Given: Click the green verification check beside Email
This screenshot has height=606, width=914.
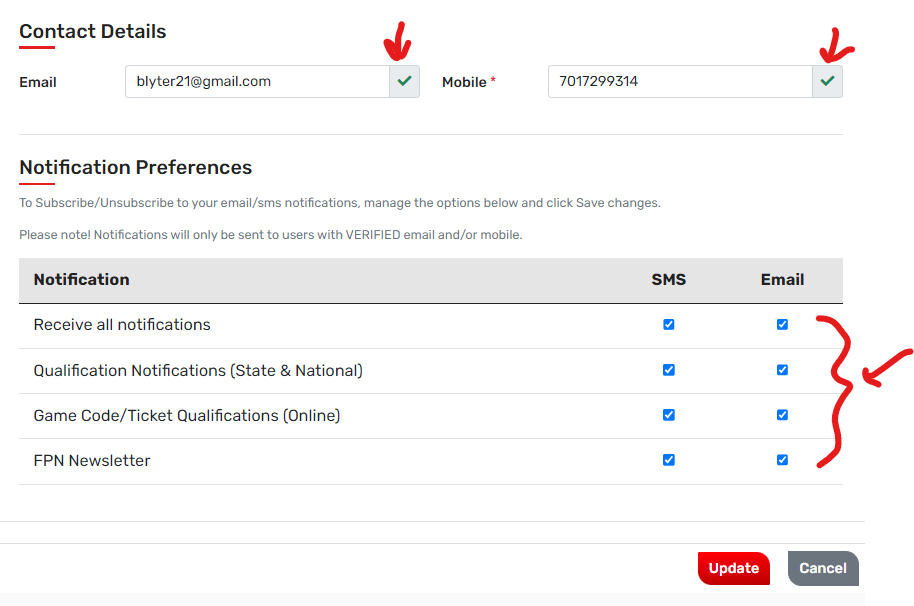Looking at the screenshot, I should pos(404,82).
